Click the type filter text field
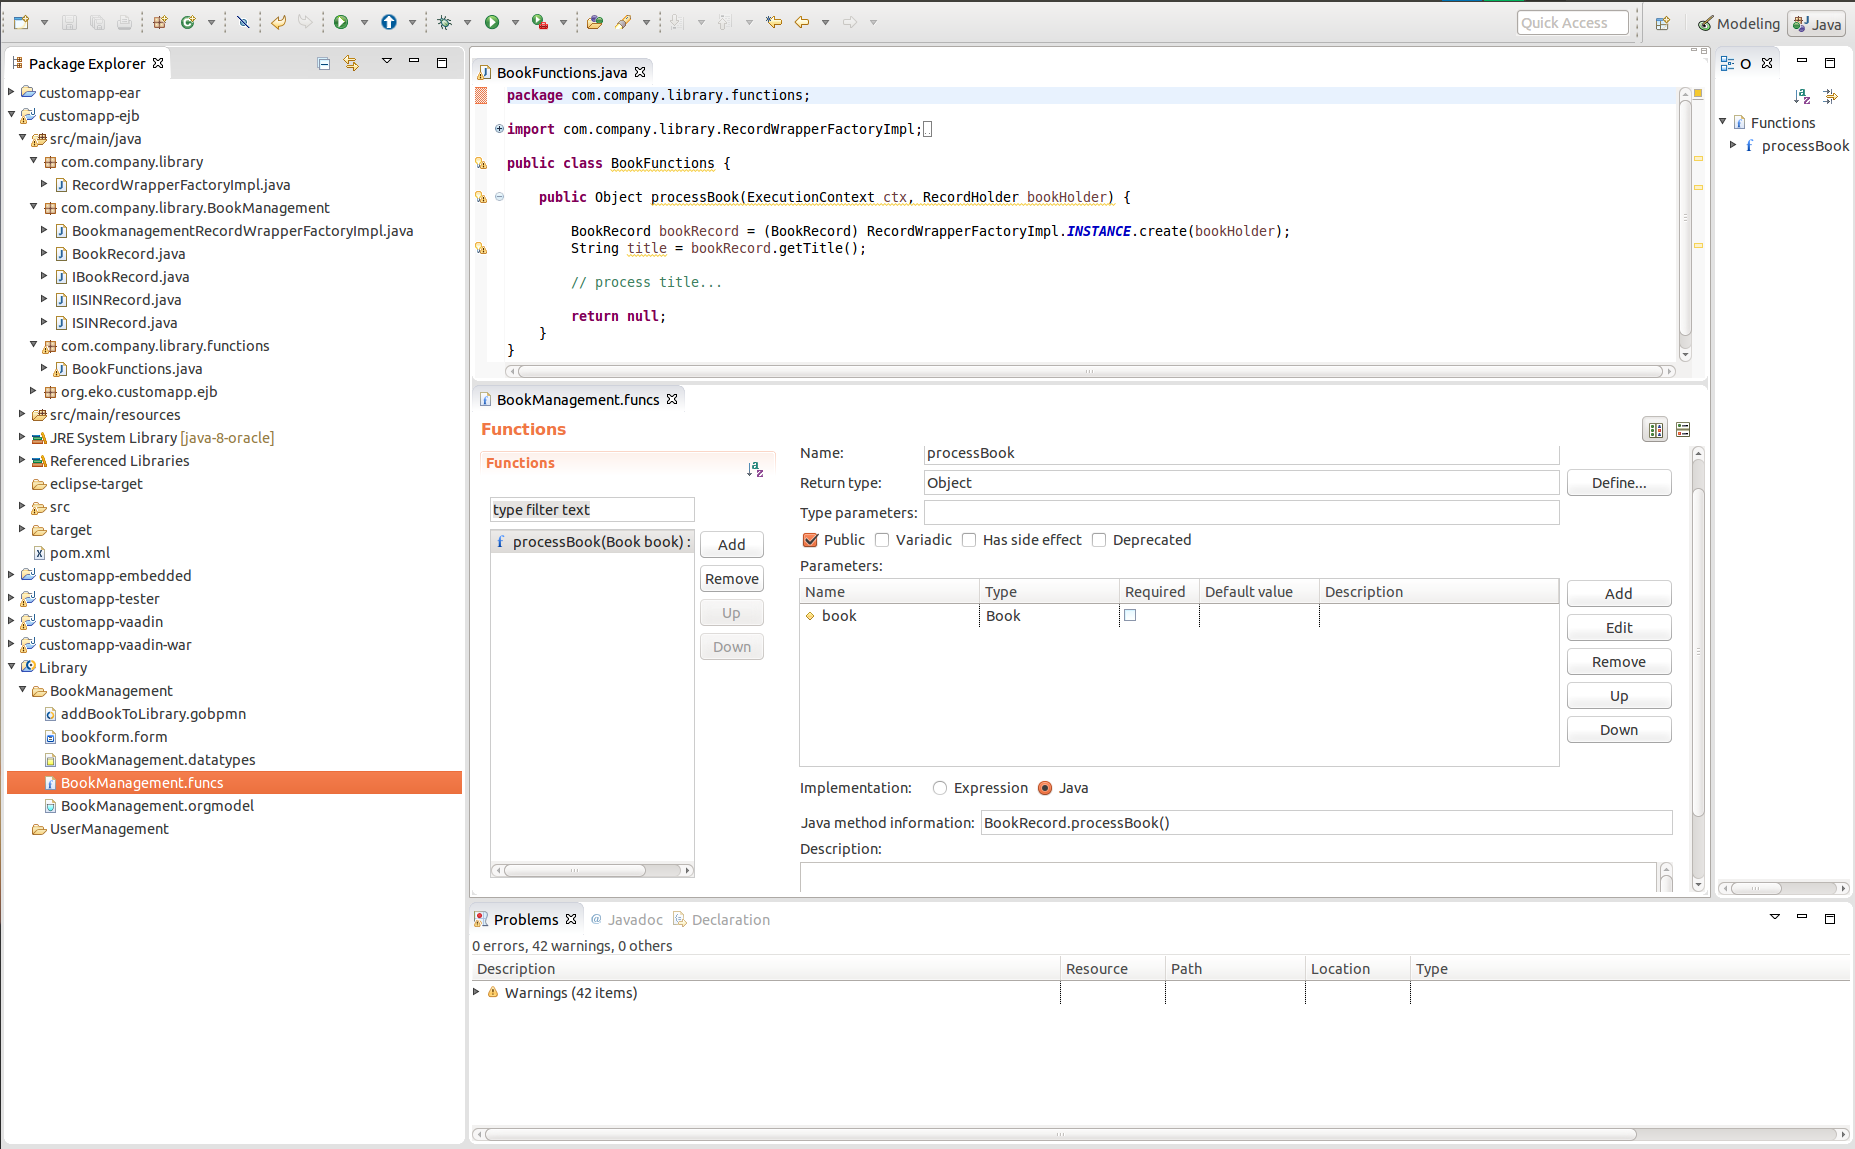Image resolution: width=1855 pixels, height=1149 pixels. click(592, 510)
